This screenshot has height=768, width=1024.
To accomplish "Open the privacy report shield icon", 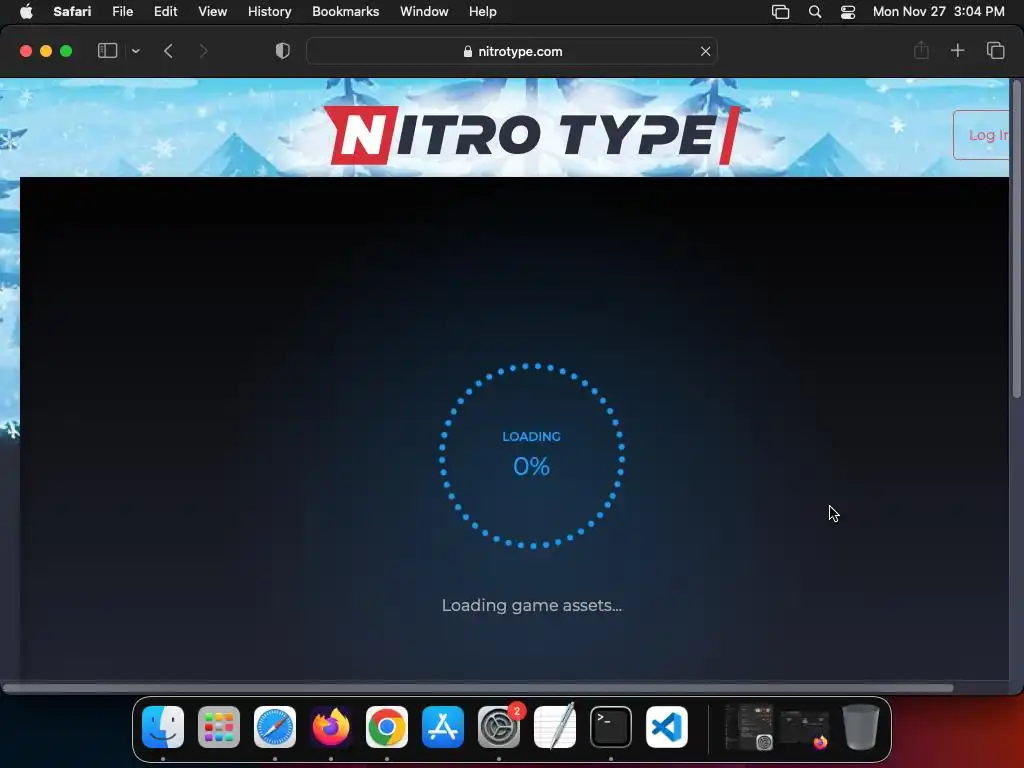I will click(x=282, y=51).
